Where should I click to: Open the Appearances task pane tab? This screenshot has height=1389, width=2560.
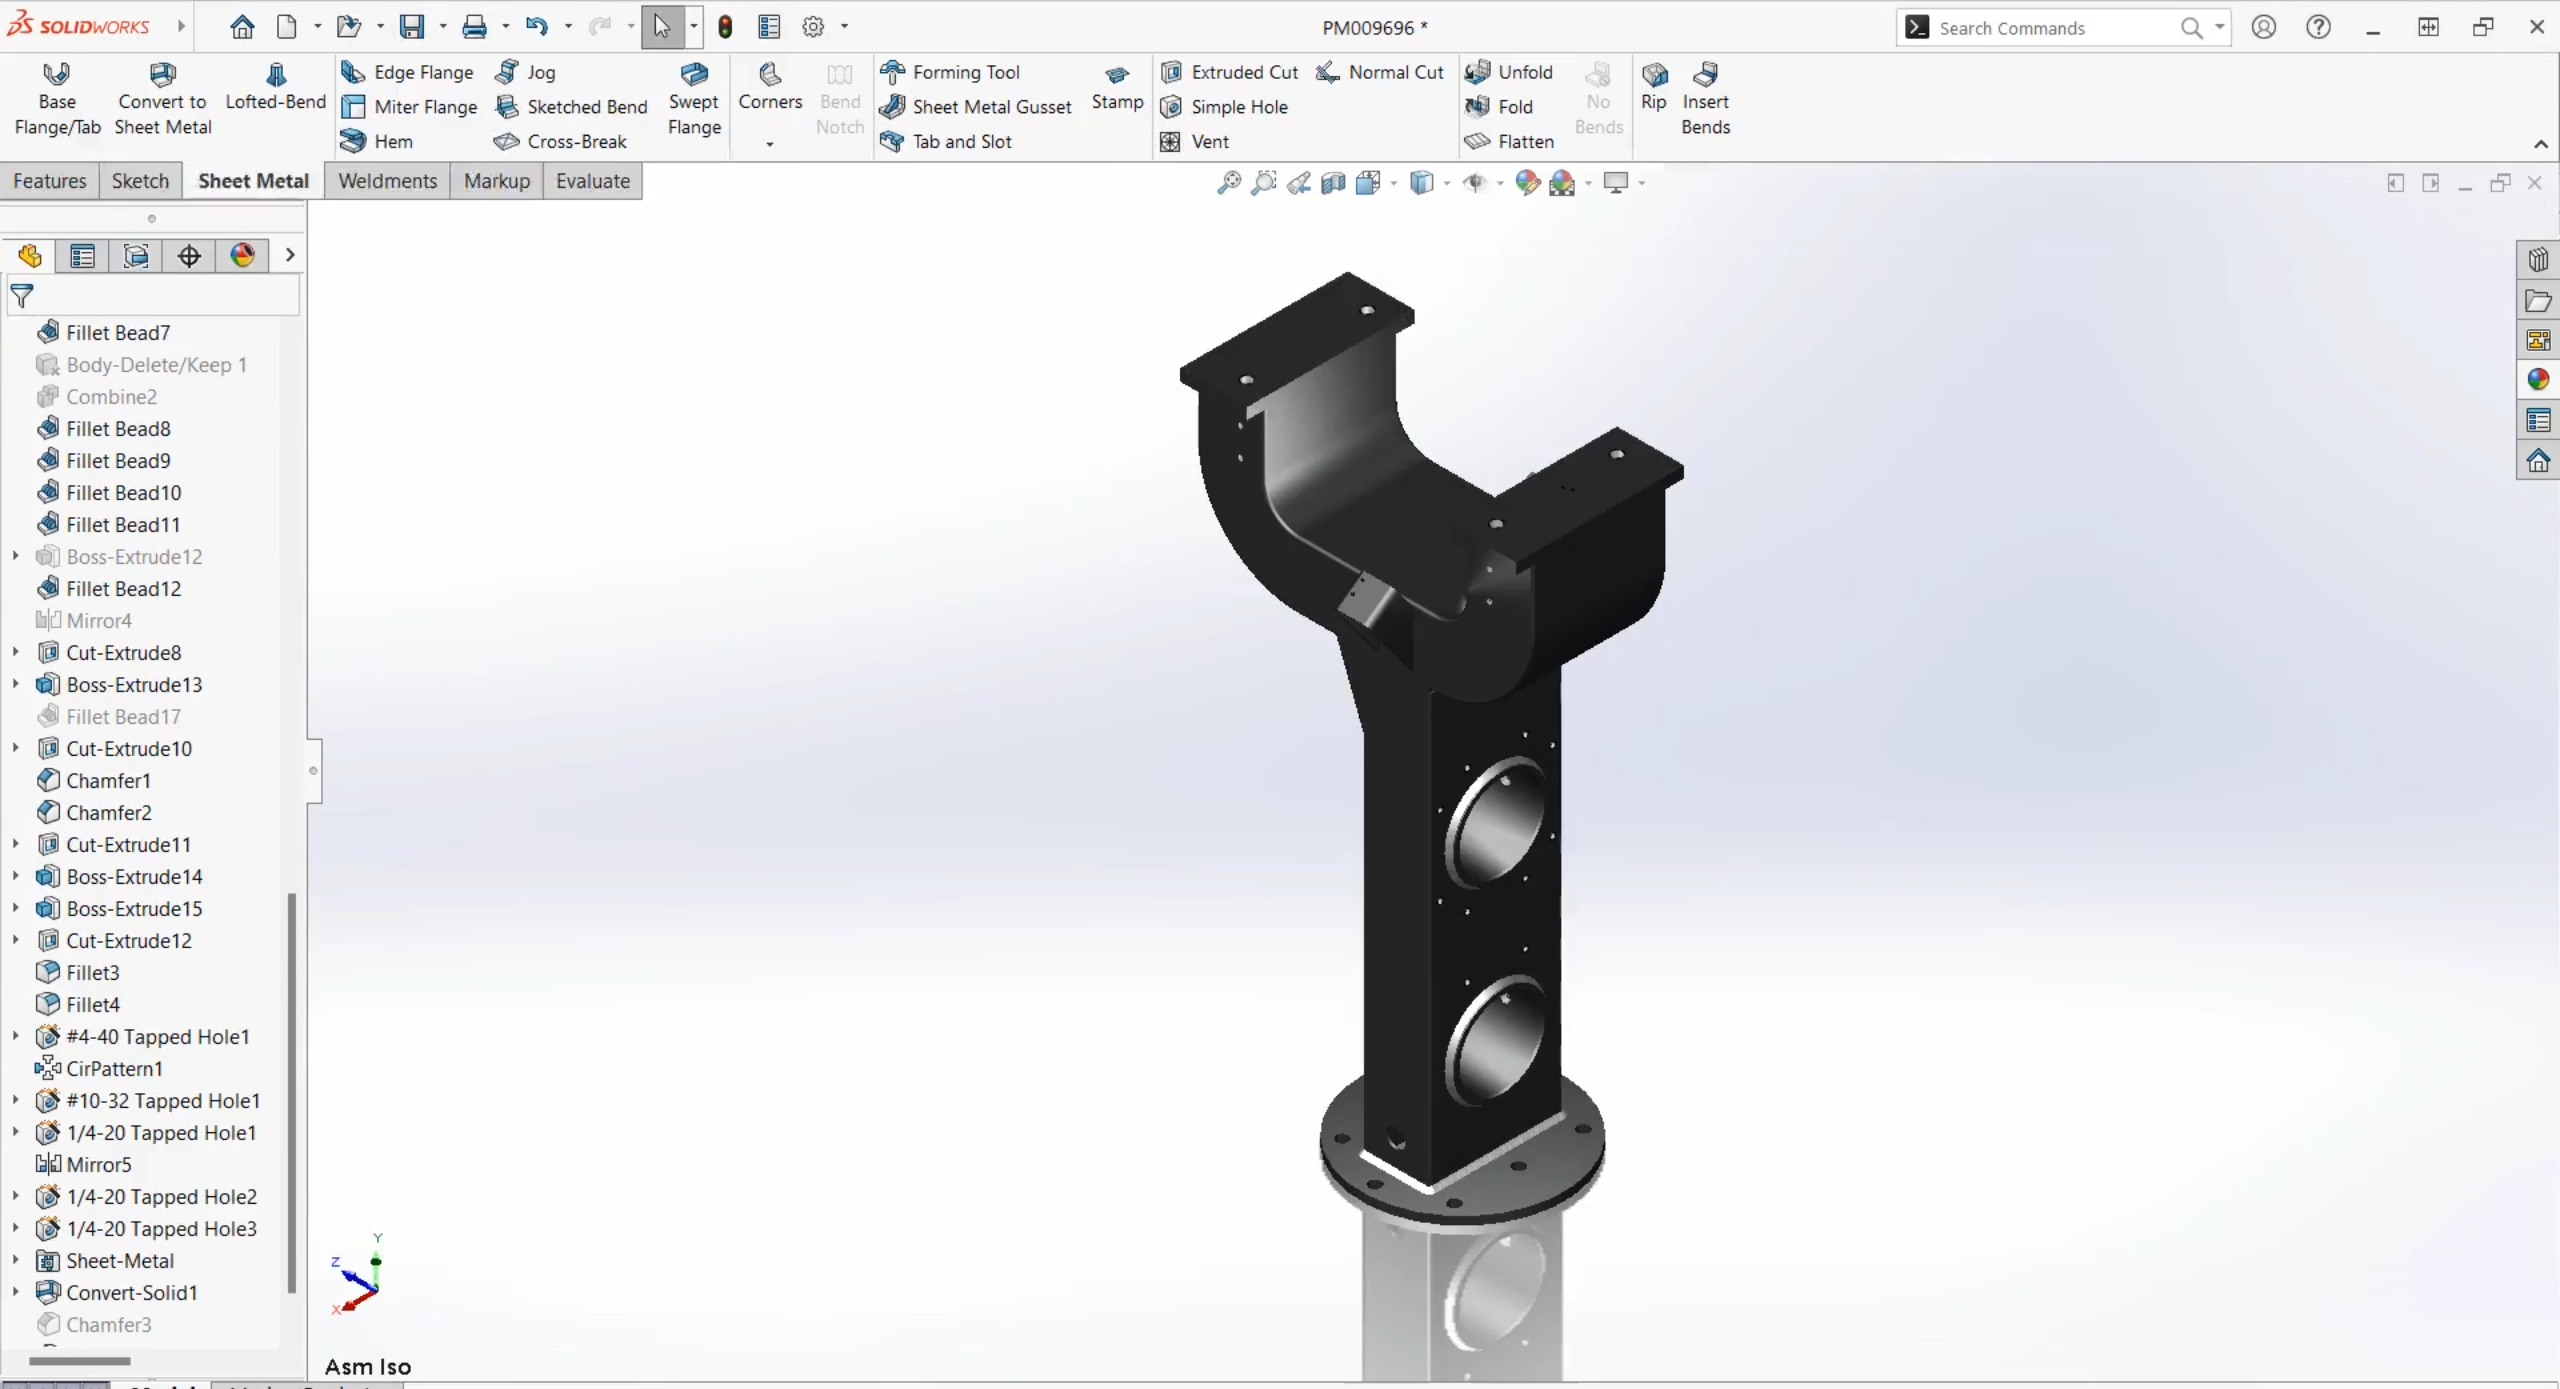(2538, 380)
